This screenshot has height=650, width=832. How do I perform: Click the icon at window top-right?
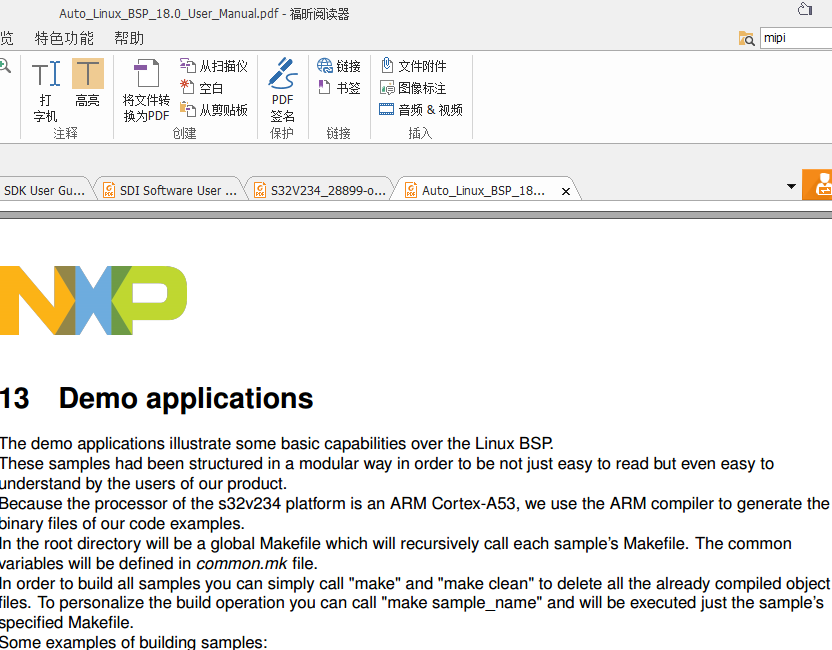(805, 10)
